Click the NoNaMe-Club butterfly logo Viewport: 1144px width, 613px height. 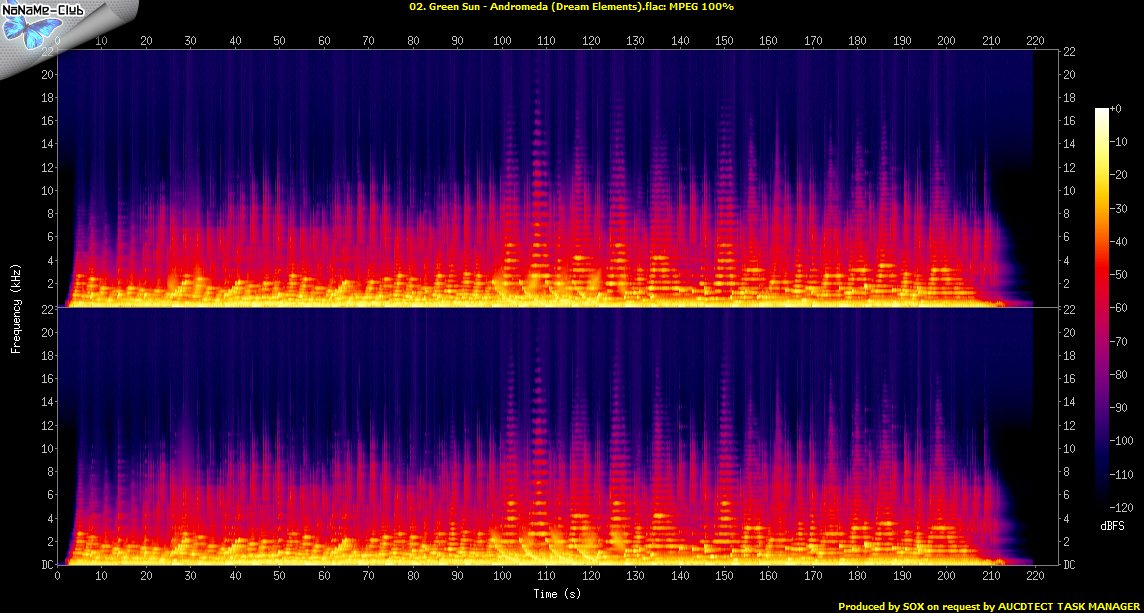click(30, 25)
